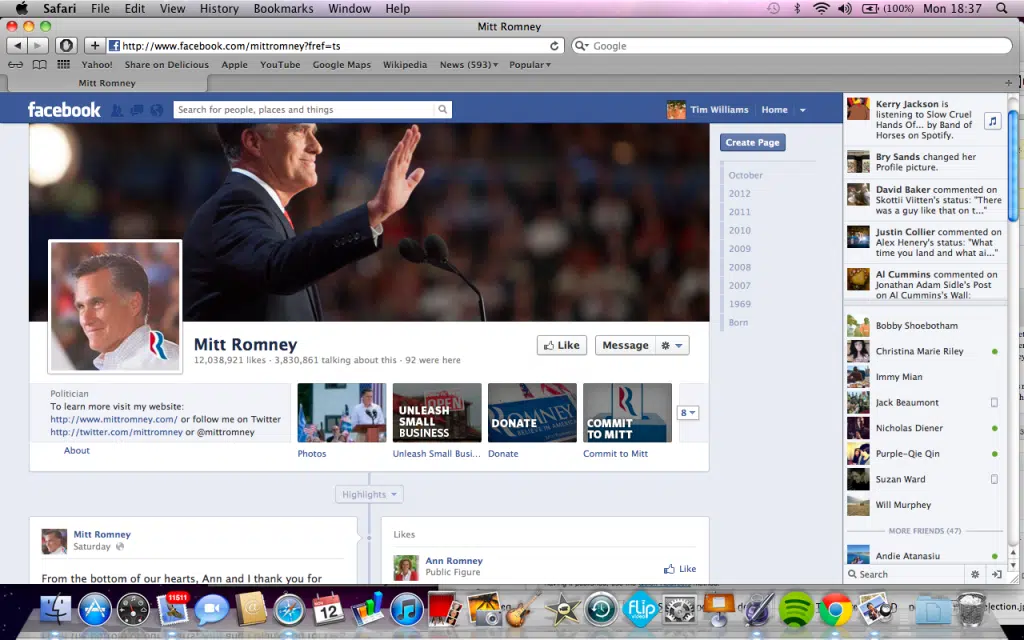
Task: Select the Mitt Romney browser tab
Action: pos(107,83)
